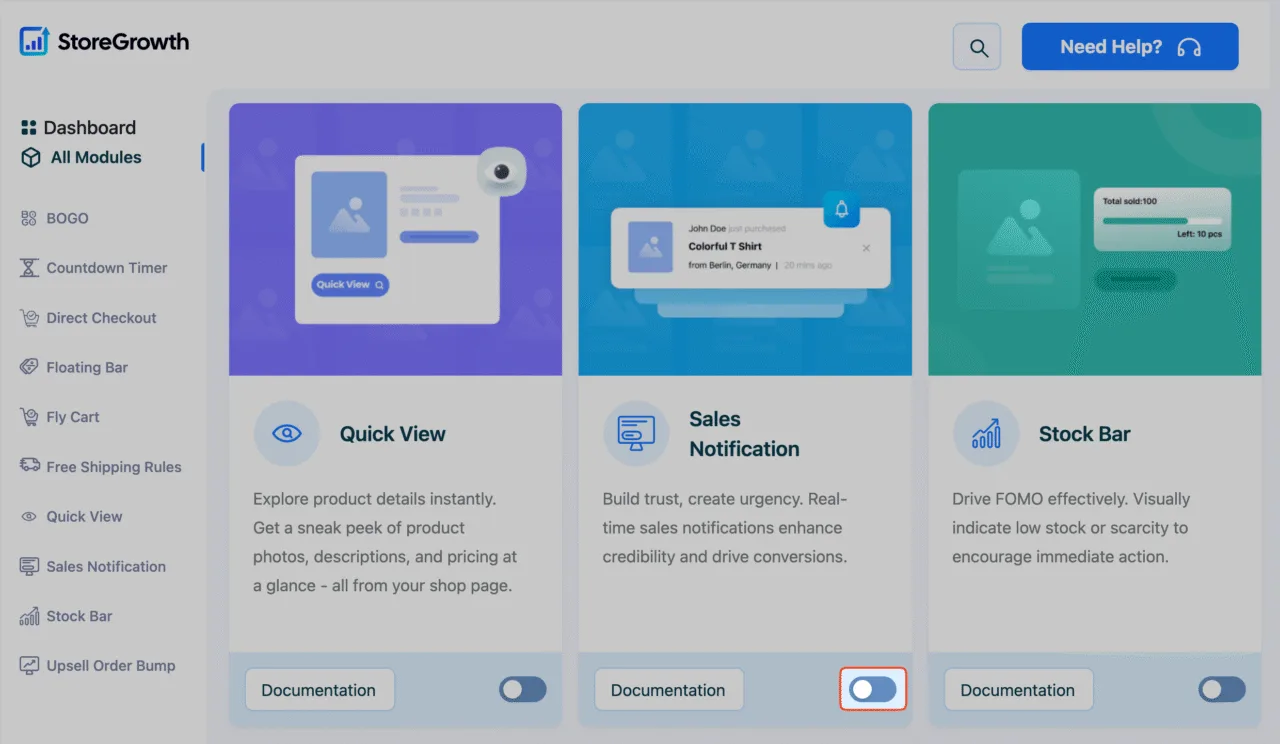Image resolution: width=1280 pixels, height=744 pixels.
Task: Open Documentation for Quick View
Action: click(x=319, y=690)
